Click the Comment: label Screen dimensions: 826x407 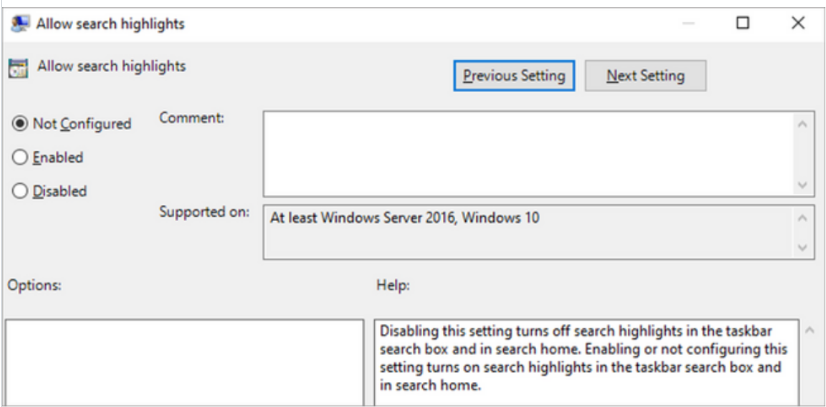tap(192, 118)
